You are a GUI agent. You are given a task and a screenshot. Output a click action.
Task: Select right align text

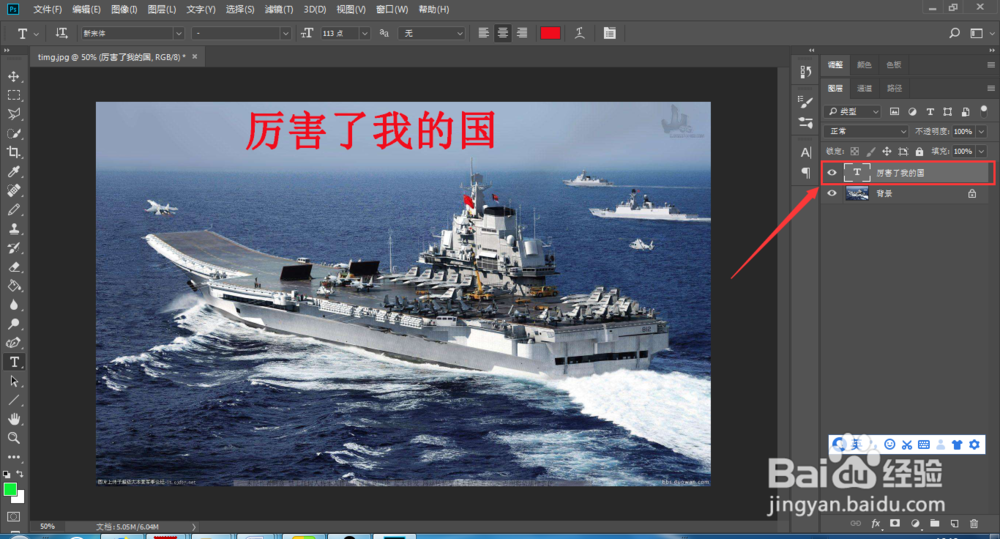pos(522,33)
